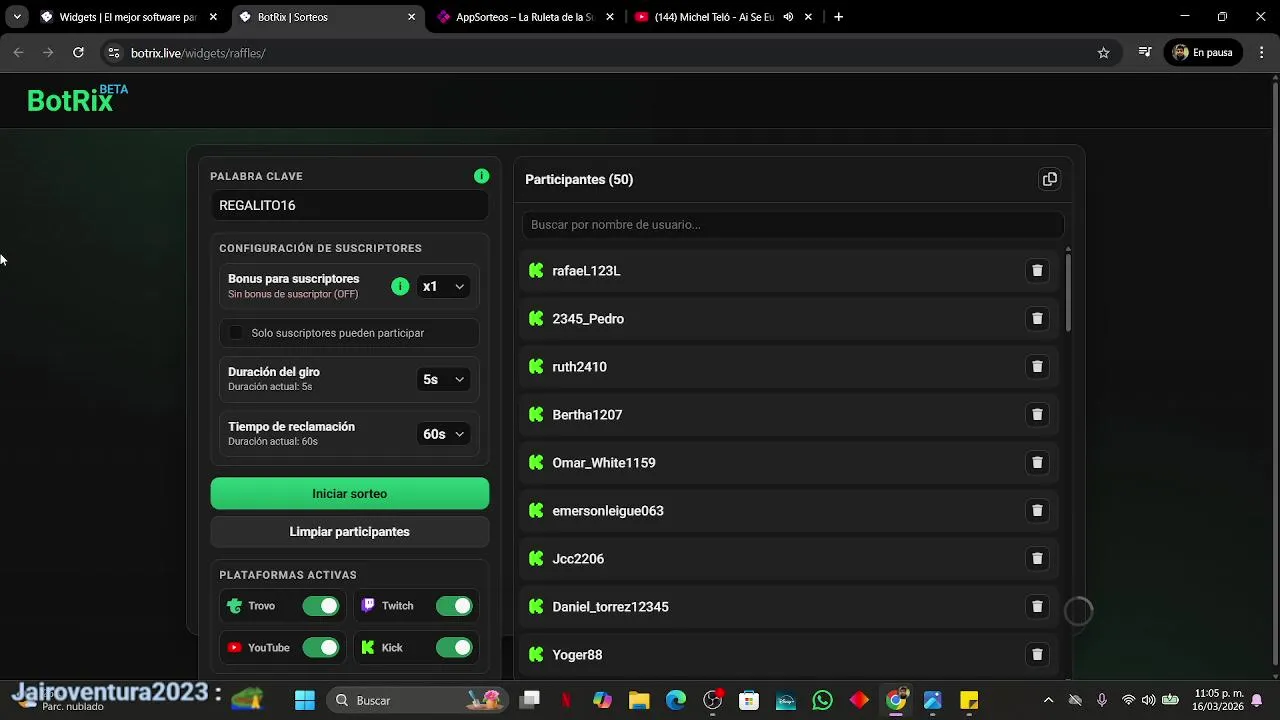Copy the participants list with the copy icon
The image size is (1280, 720).
click(x=1049, y=179)
